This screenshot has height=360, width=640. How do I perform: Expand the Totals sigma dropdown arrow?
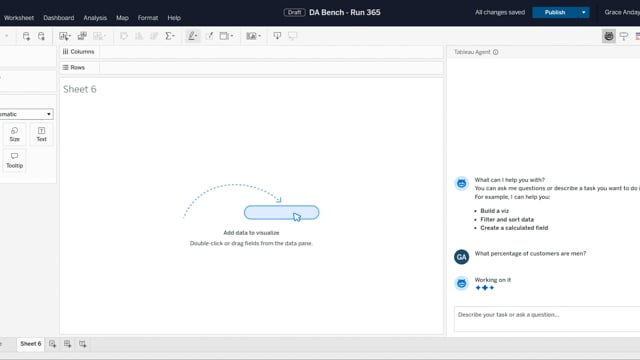[174, 36]
